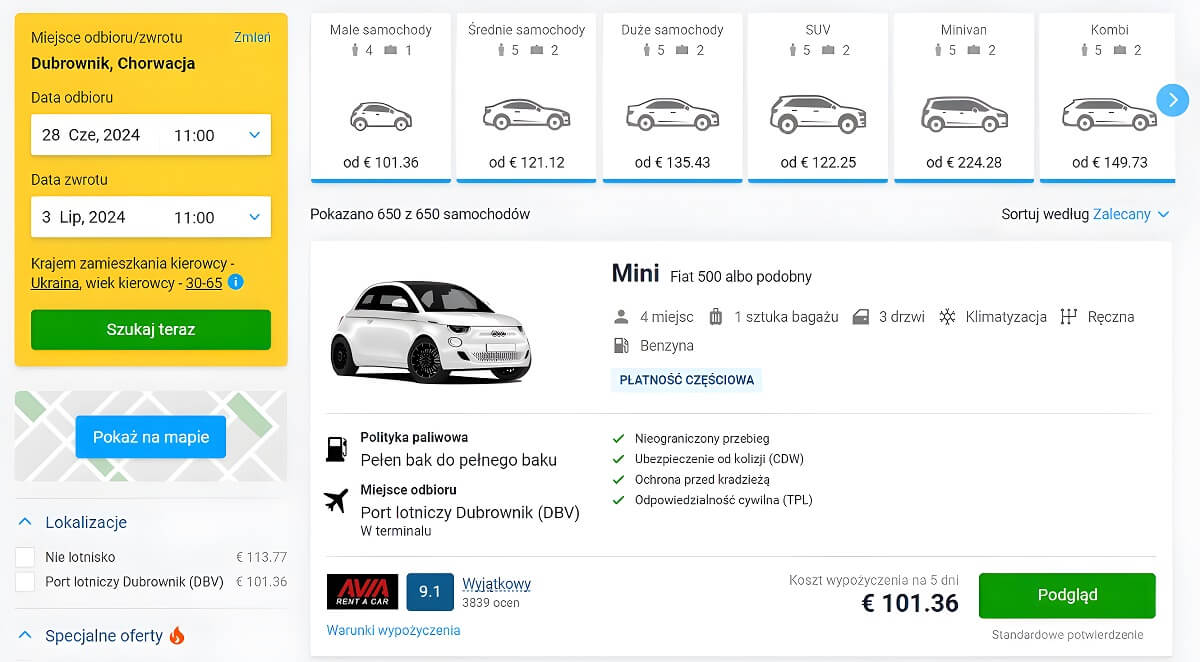Image resolution: width=1200 pixels, height=662 pixels.
Task: Click the snowflake Klimatyzacja icon
Action: tap(947, 317)
